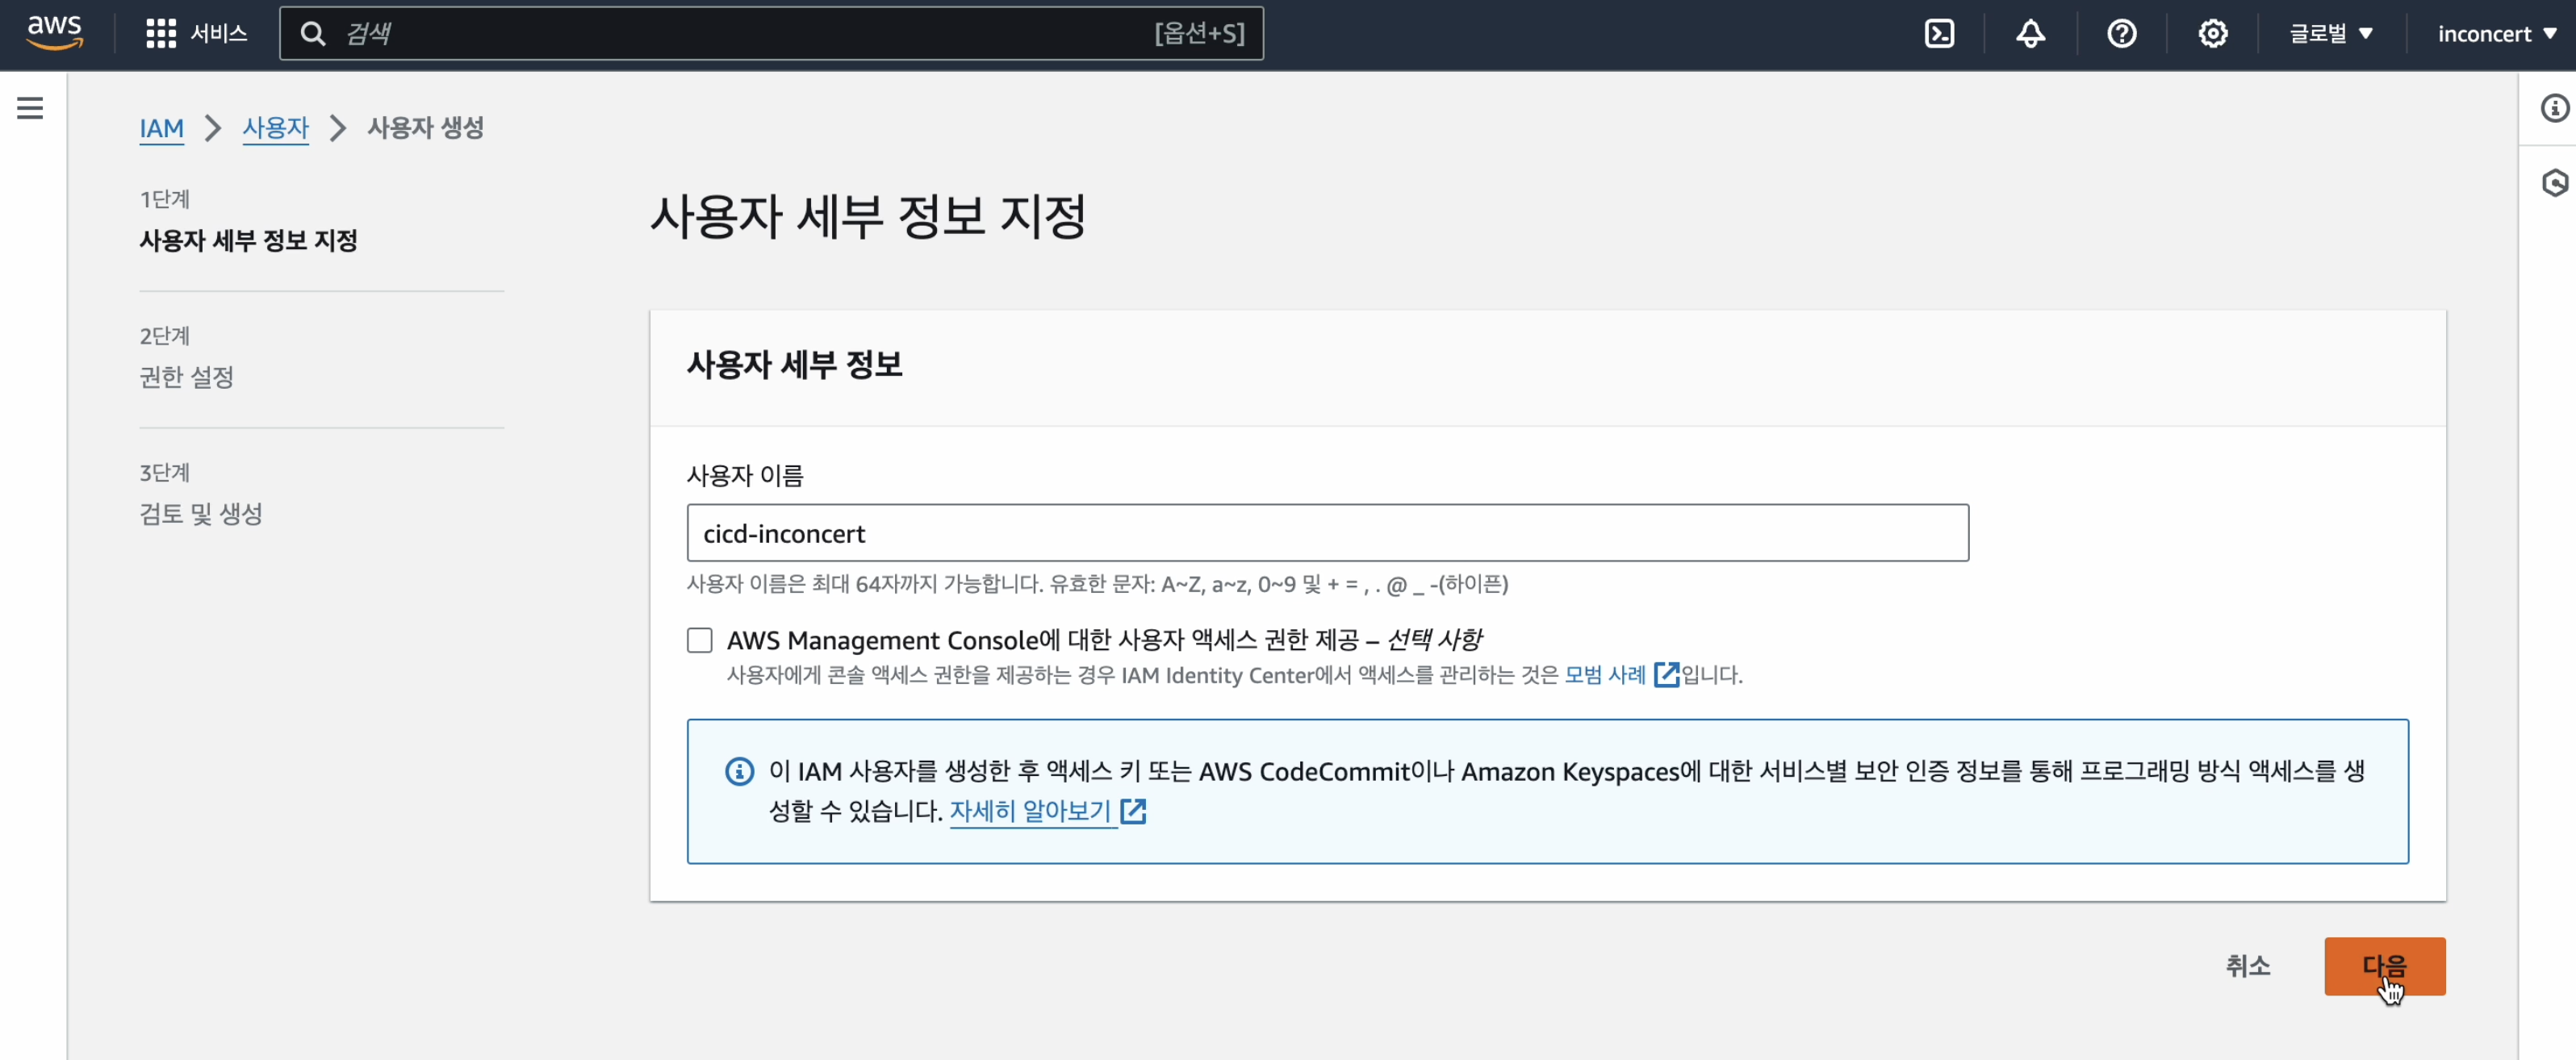Toggle the left navigation hamburger menu
The image size is (2576, 1060).
[29, 108]
